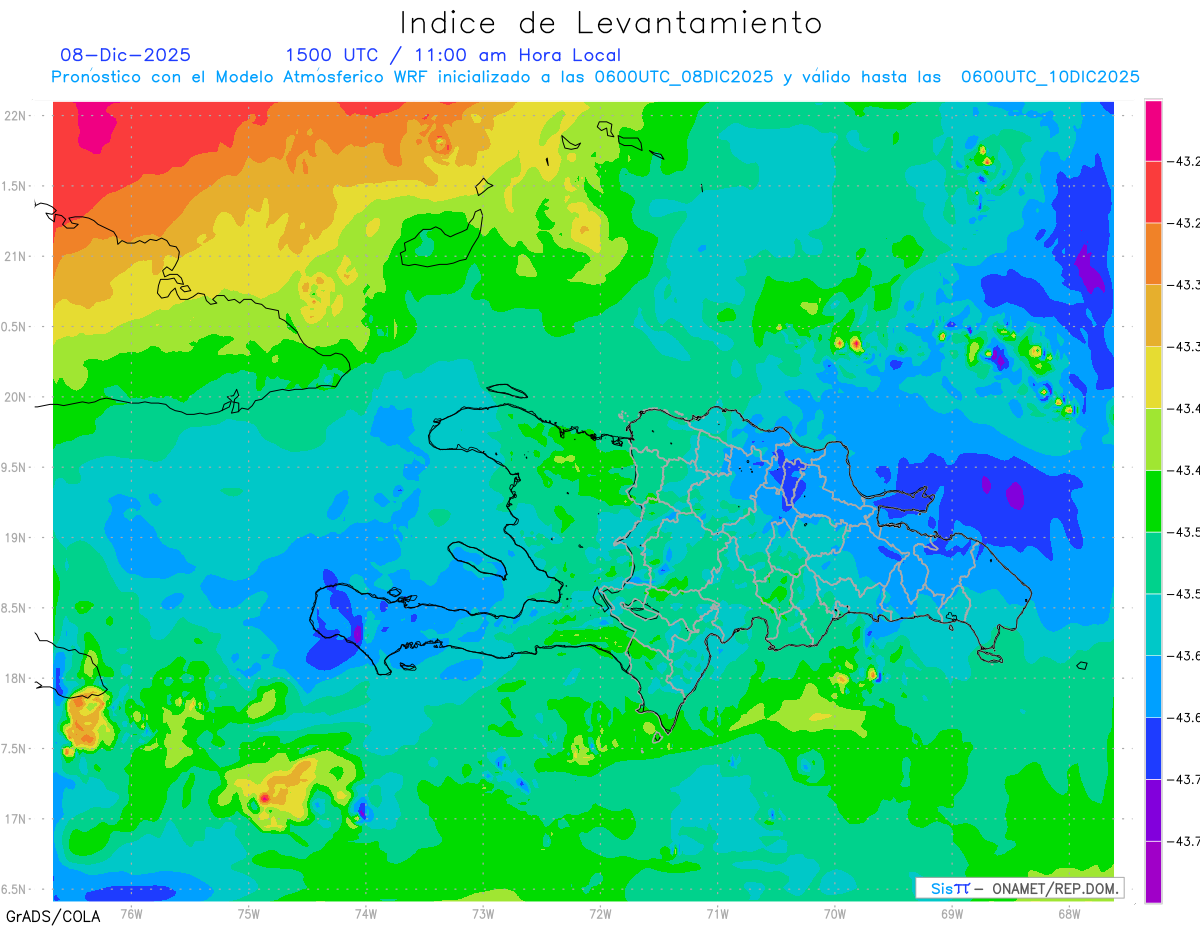Click the pure green legend swatch
Image resolution: width=1200 pixels, height=927 pixels.
coord(1153,501)
